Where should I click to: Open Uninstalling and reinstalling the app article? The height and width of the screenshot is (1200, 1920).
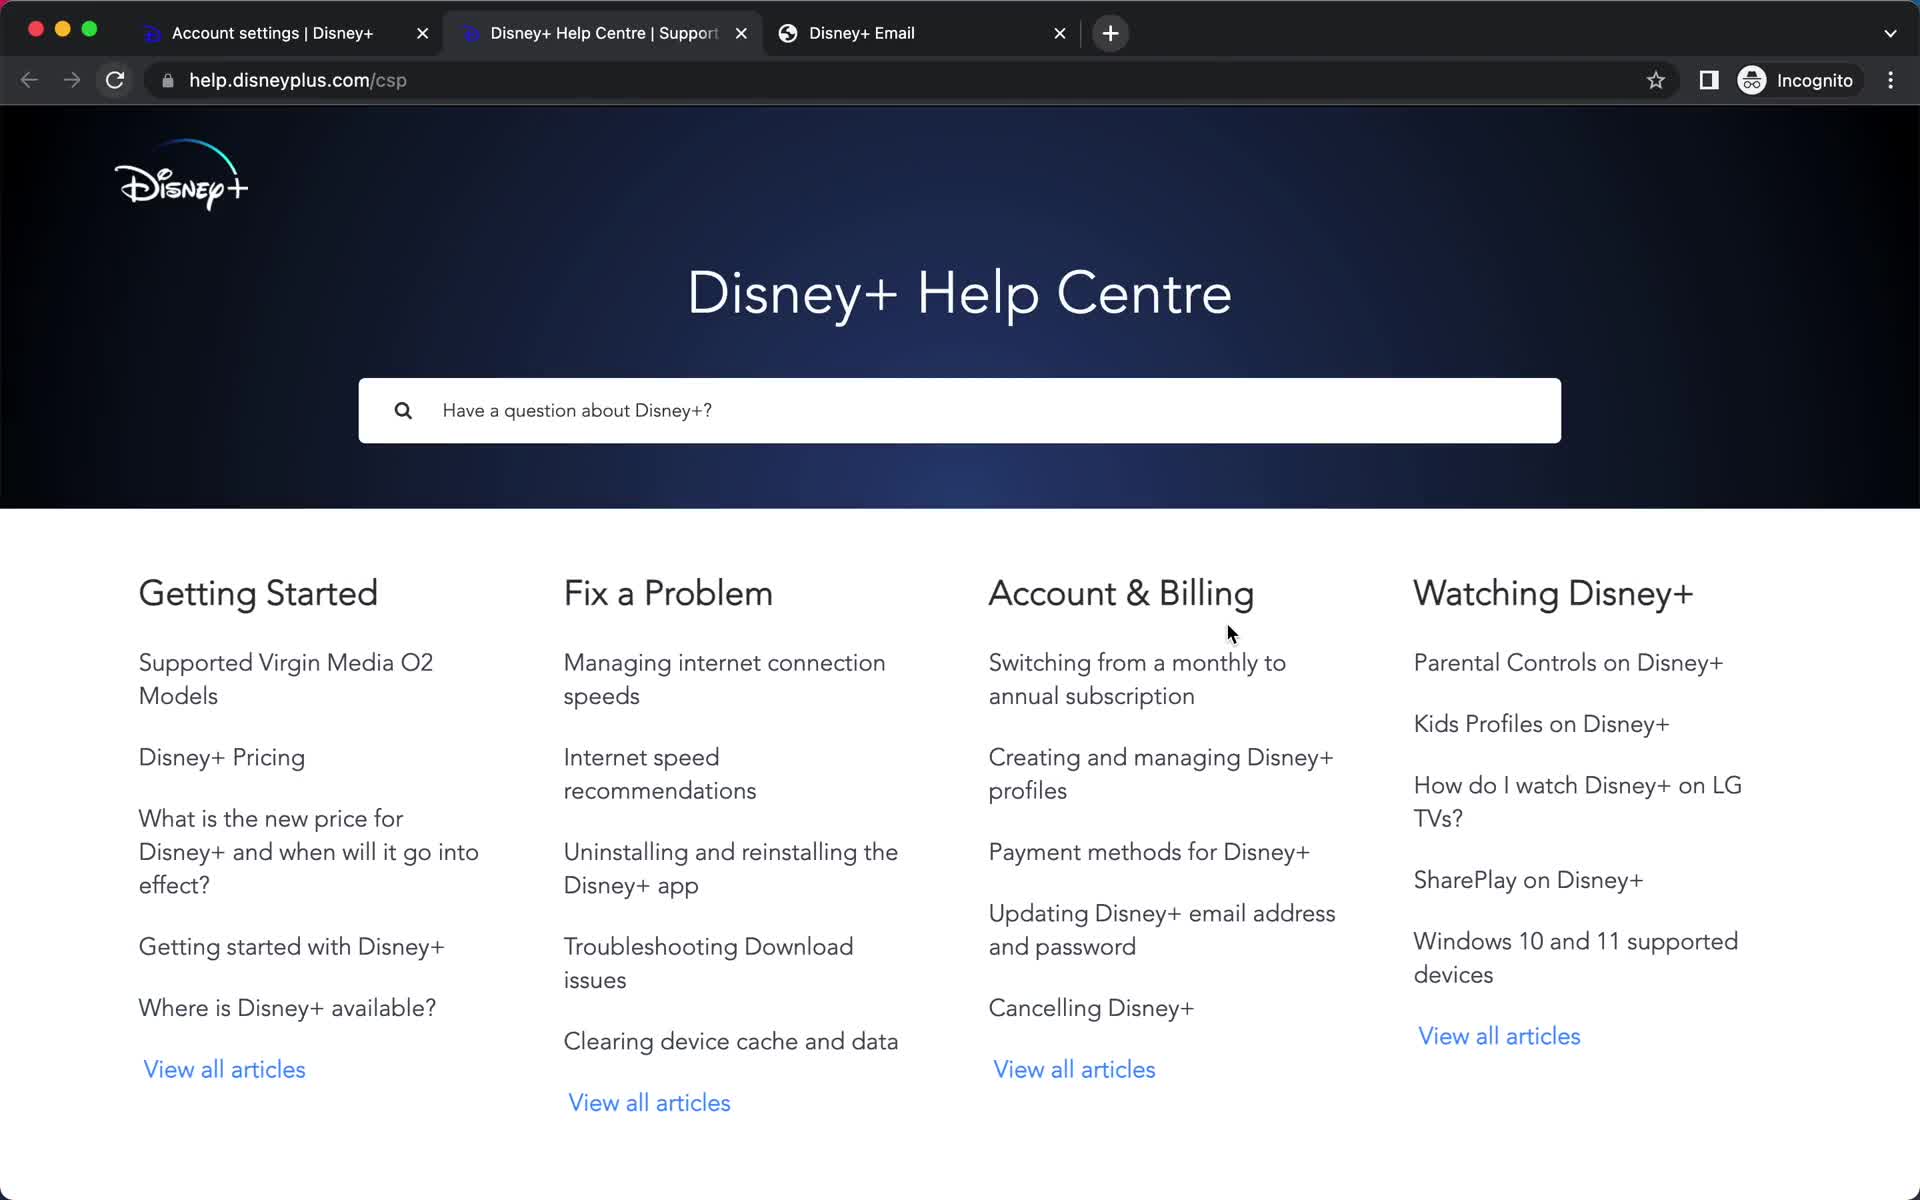point(731,869)
